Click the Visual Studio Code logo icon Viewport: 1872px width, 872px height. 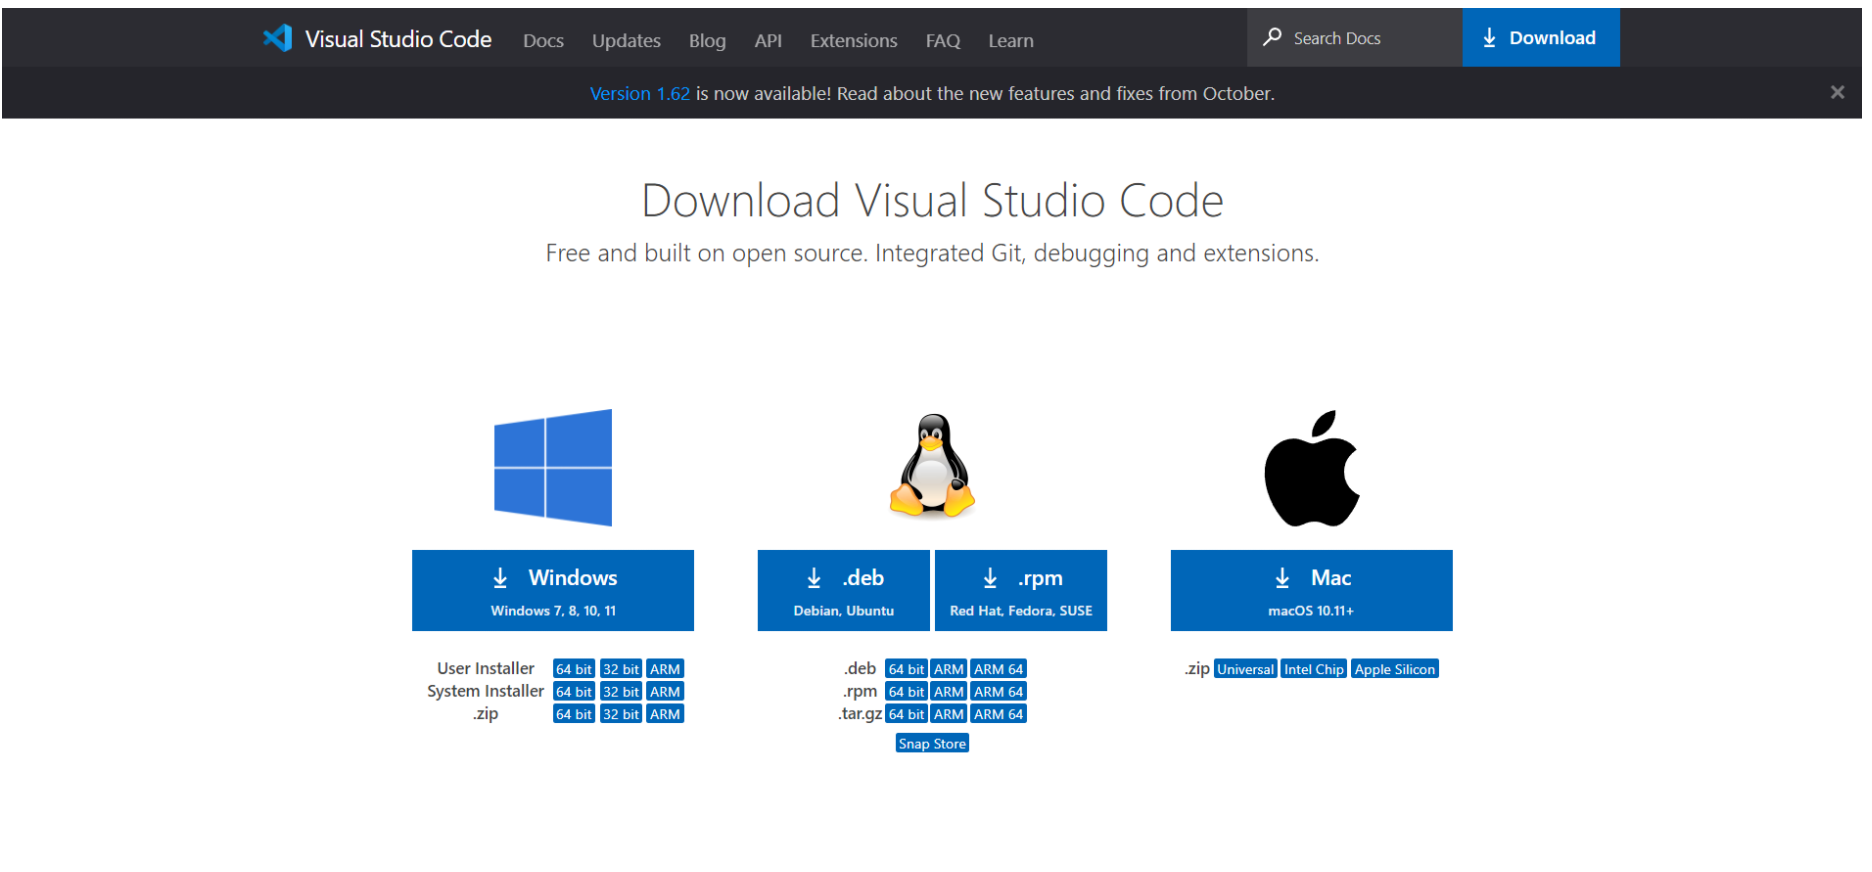277,39
